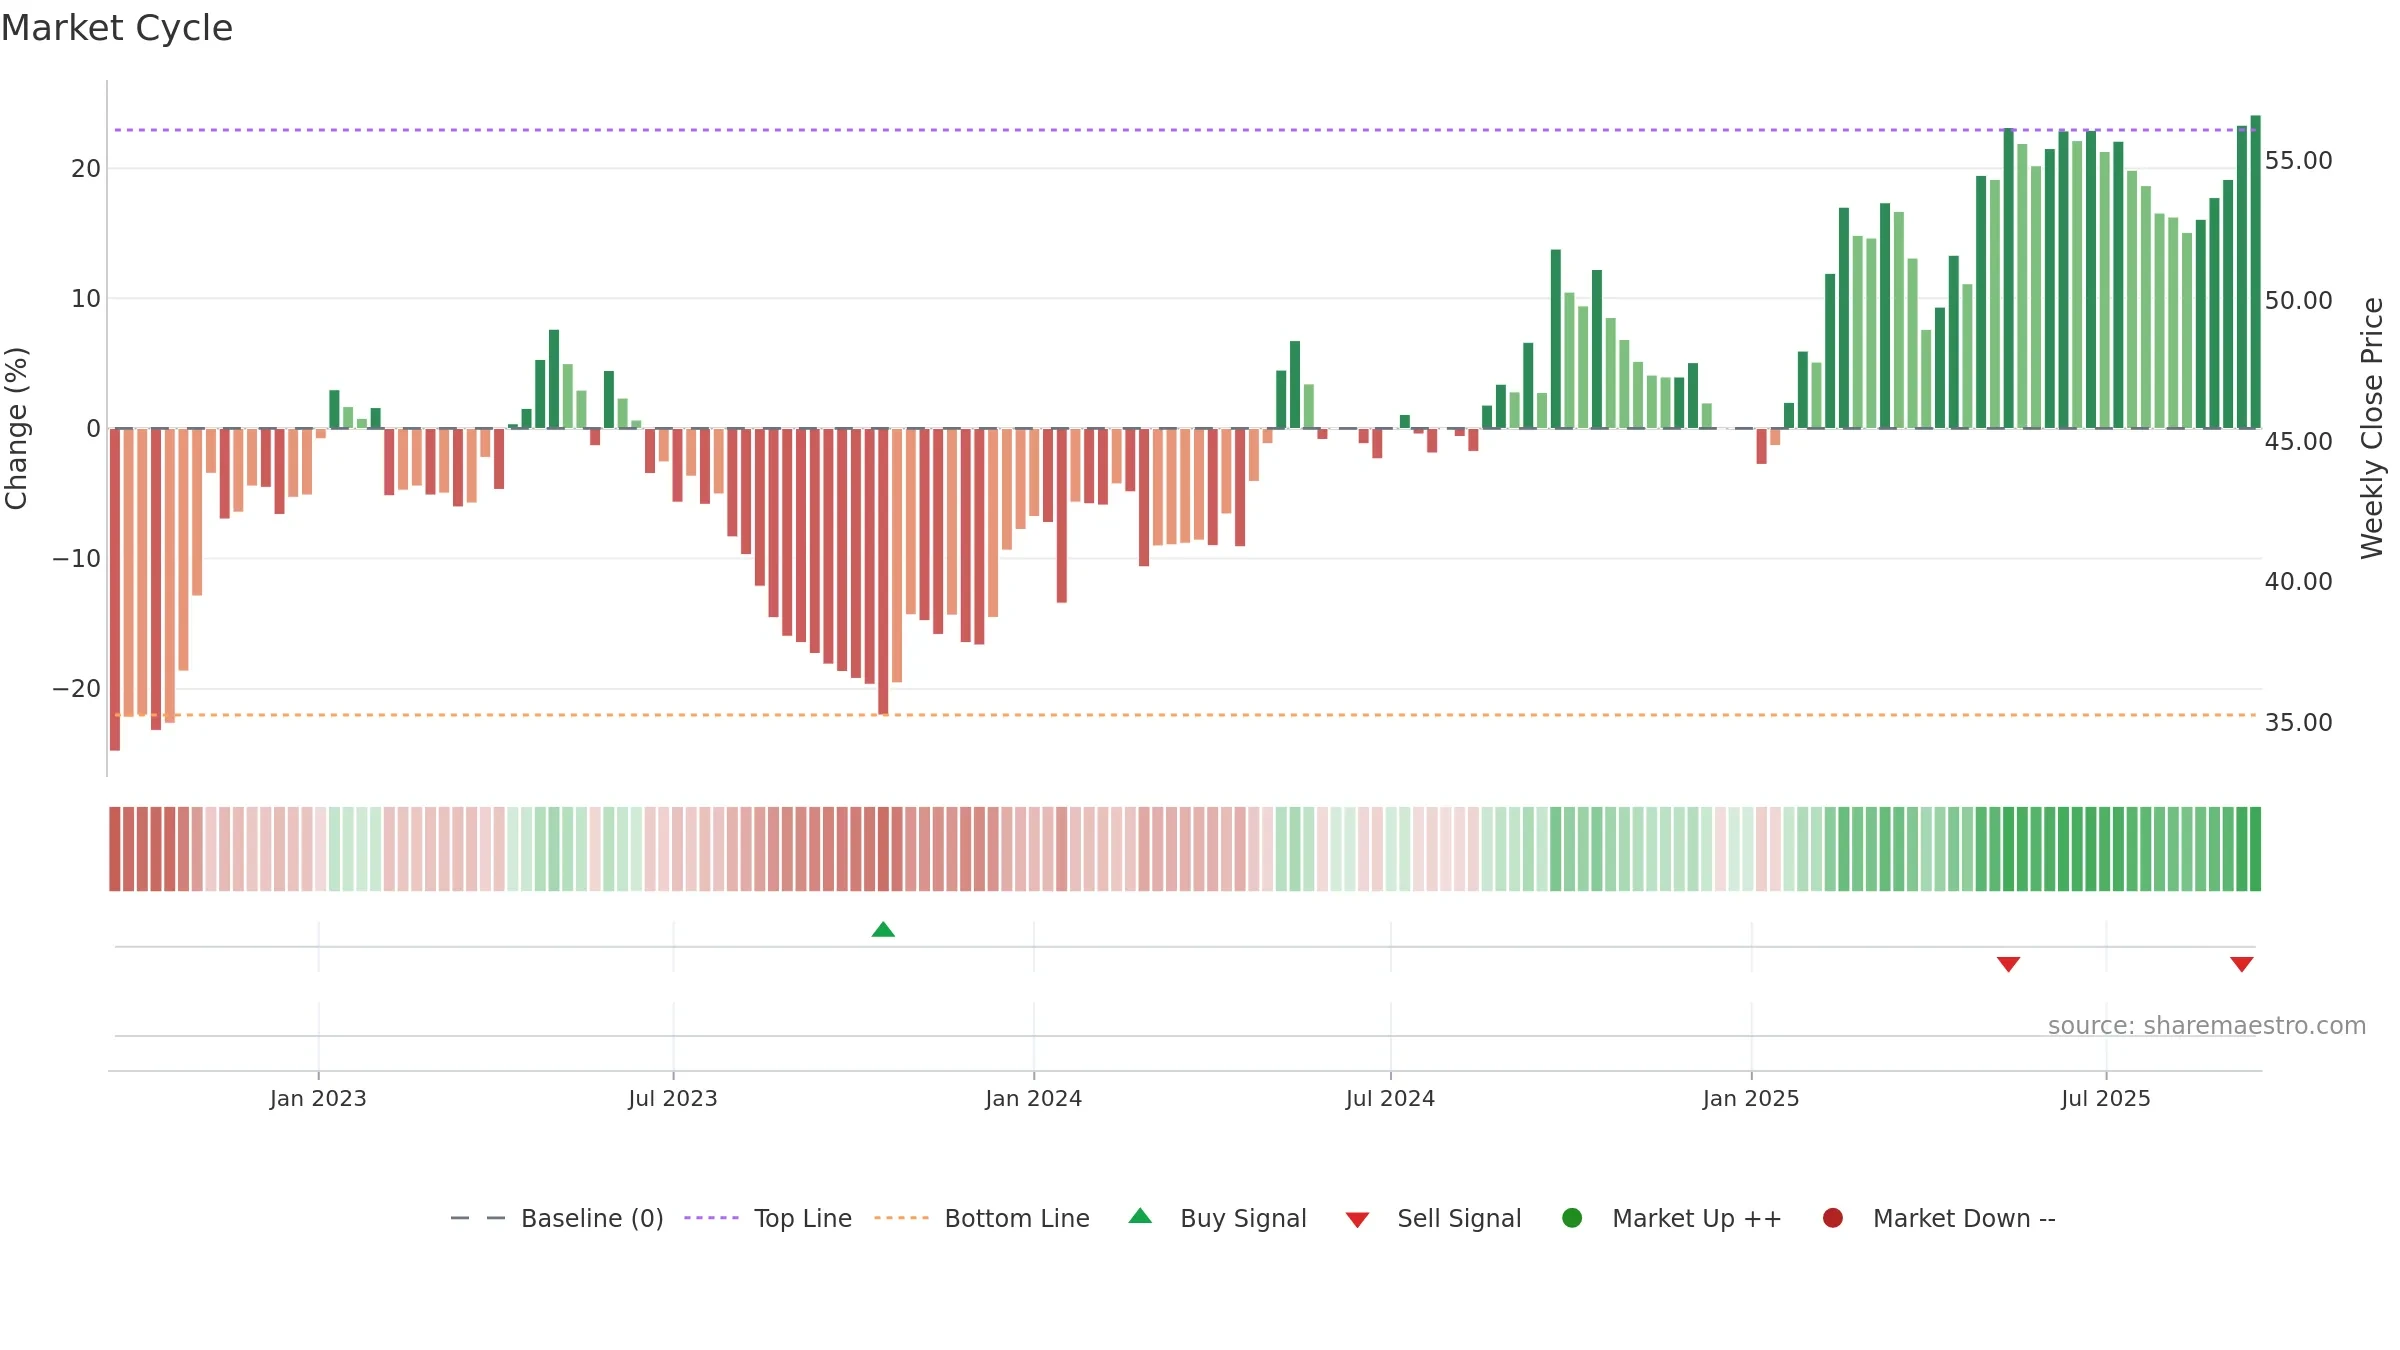Image resolution: width=2400 pixels, height=1350 pixels.
Task: Click the 55.00 price axis label
Action: 2298,161
